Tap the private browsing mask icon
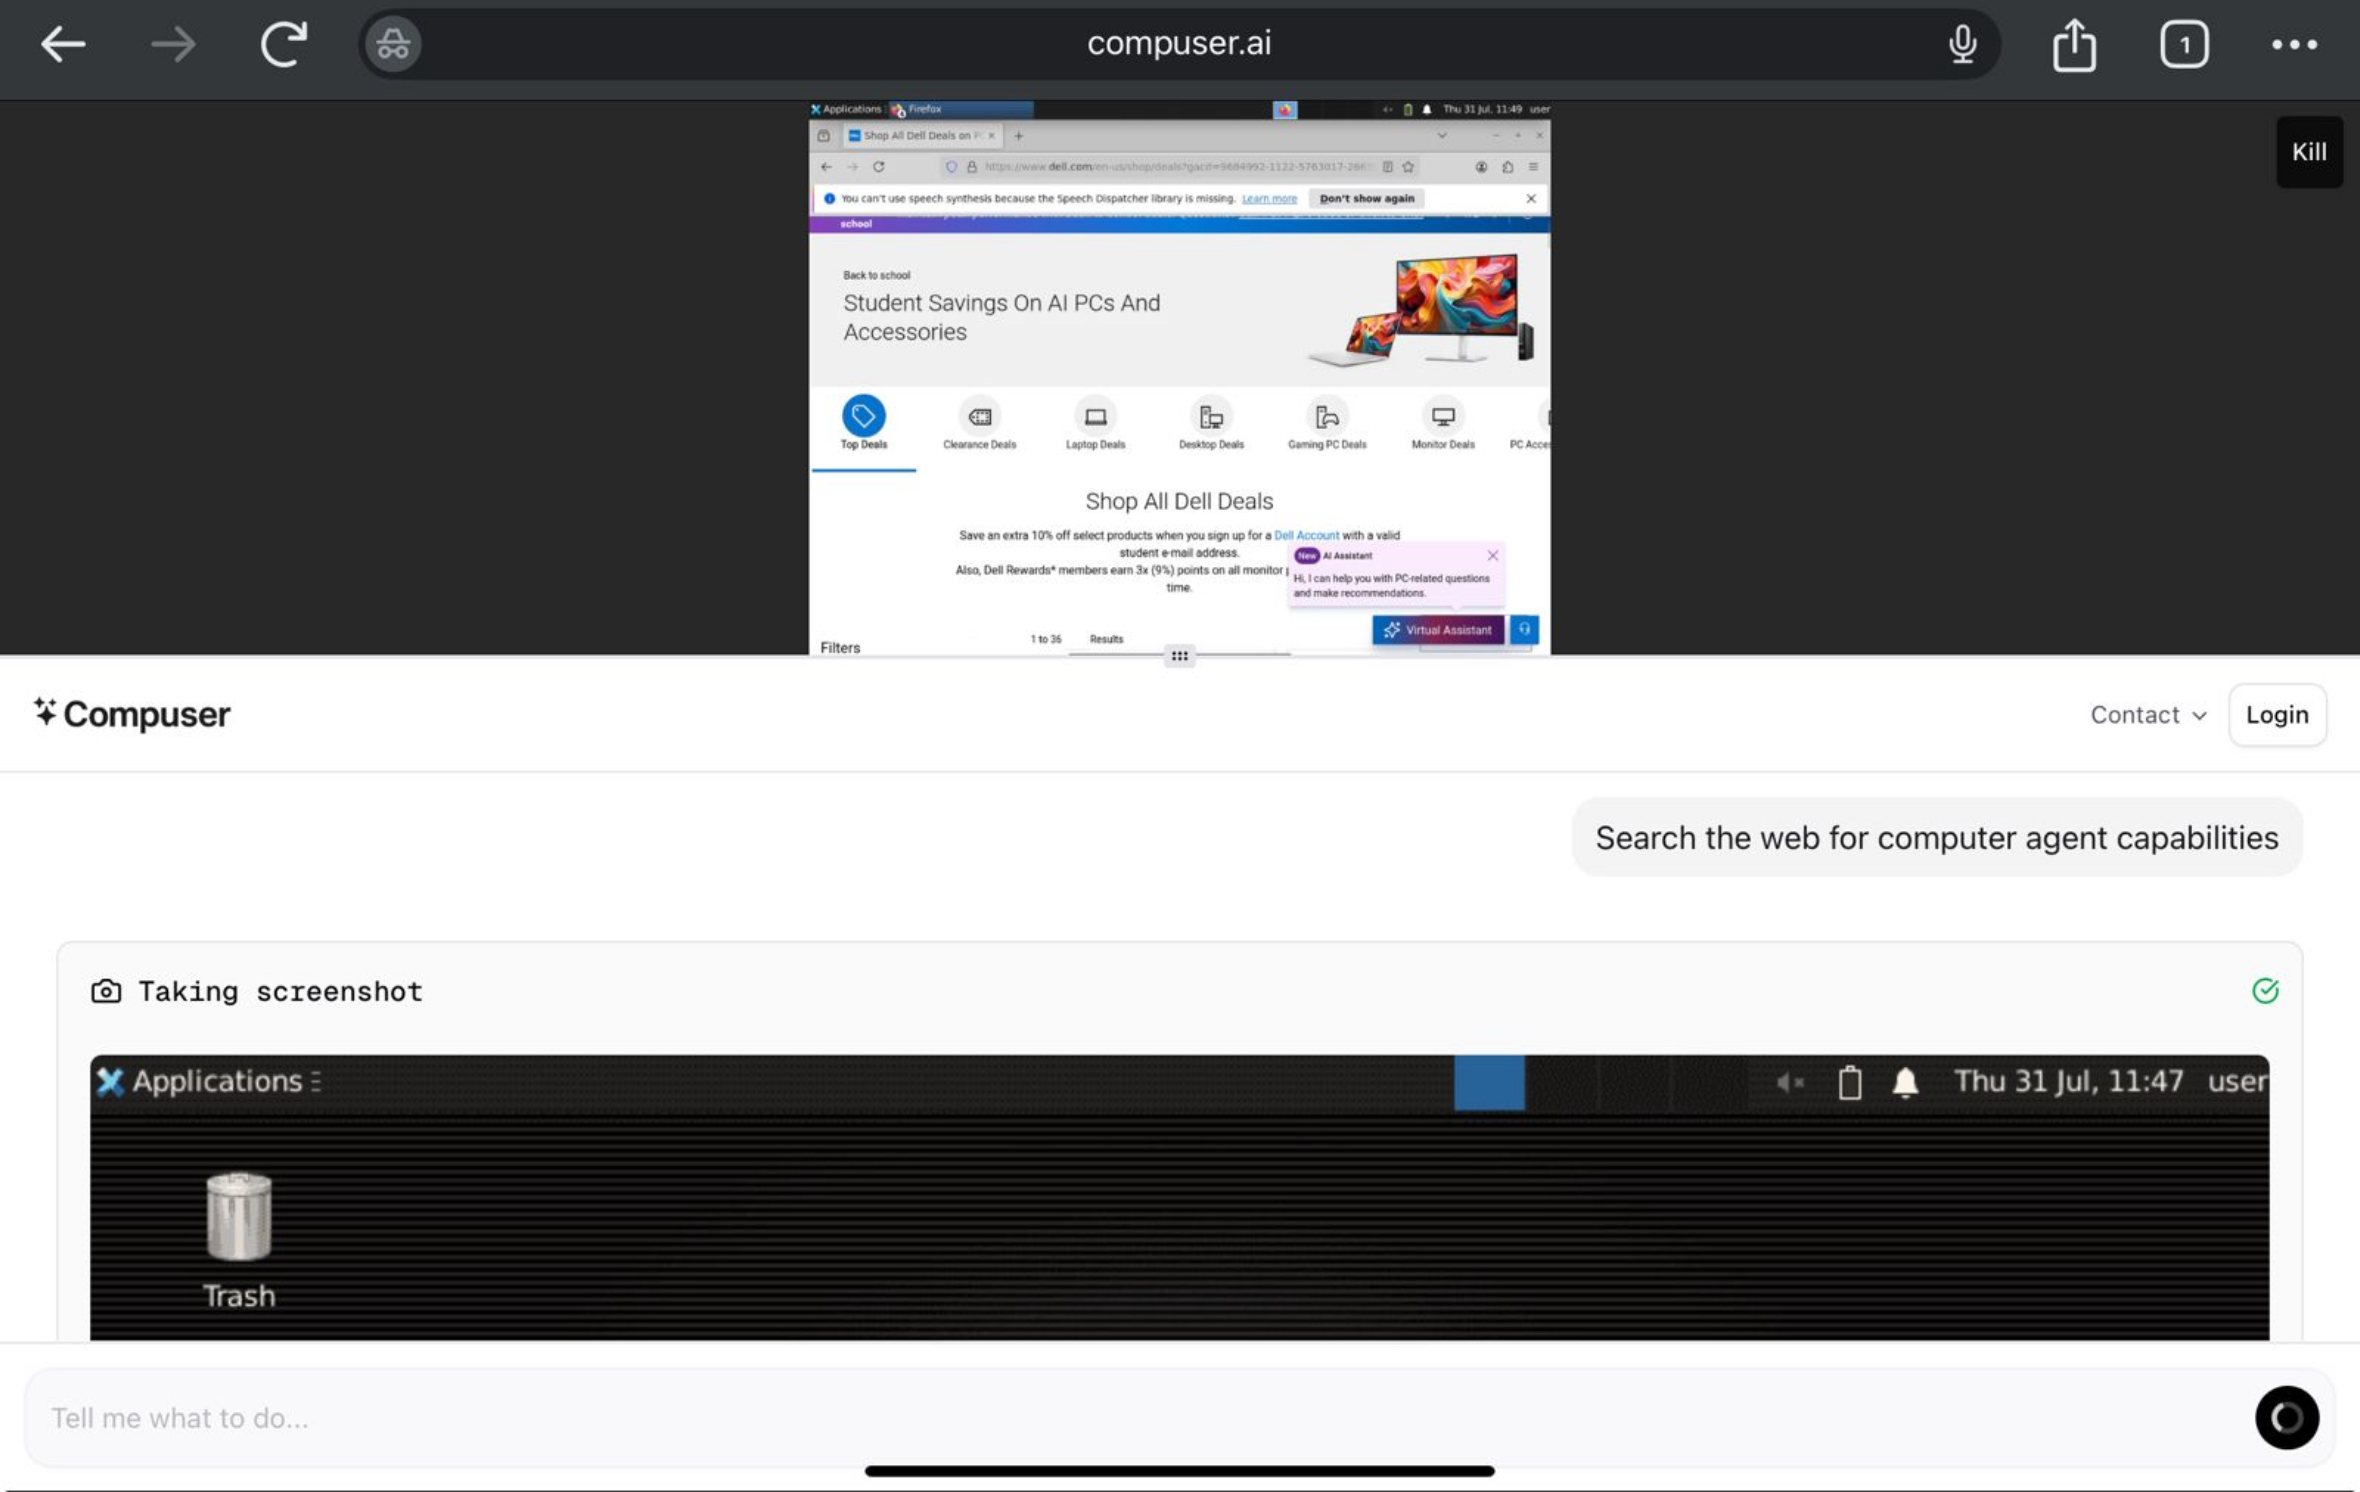The image size is (2360, 1492). pyautogui.click(x=392, y=44)
